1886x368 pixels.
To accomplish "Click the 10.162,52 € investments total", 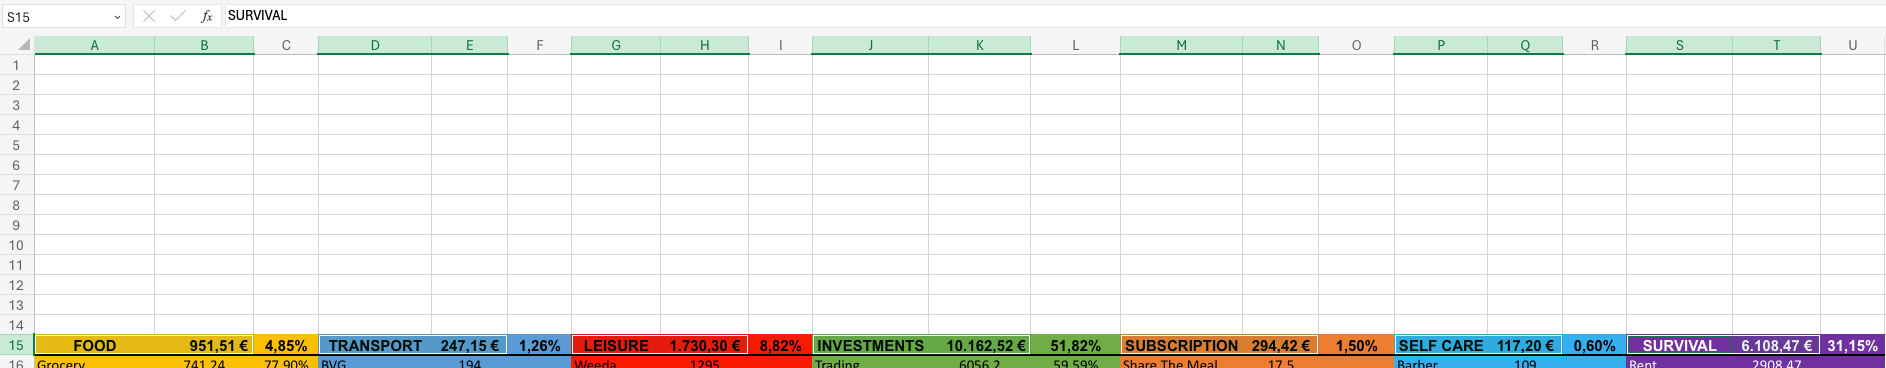I will [x=980, y=345].
